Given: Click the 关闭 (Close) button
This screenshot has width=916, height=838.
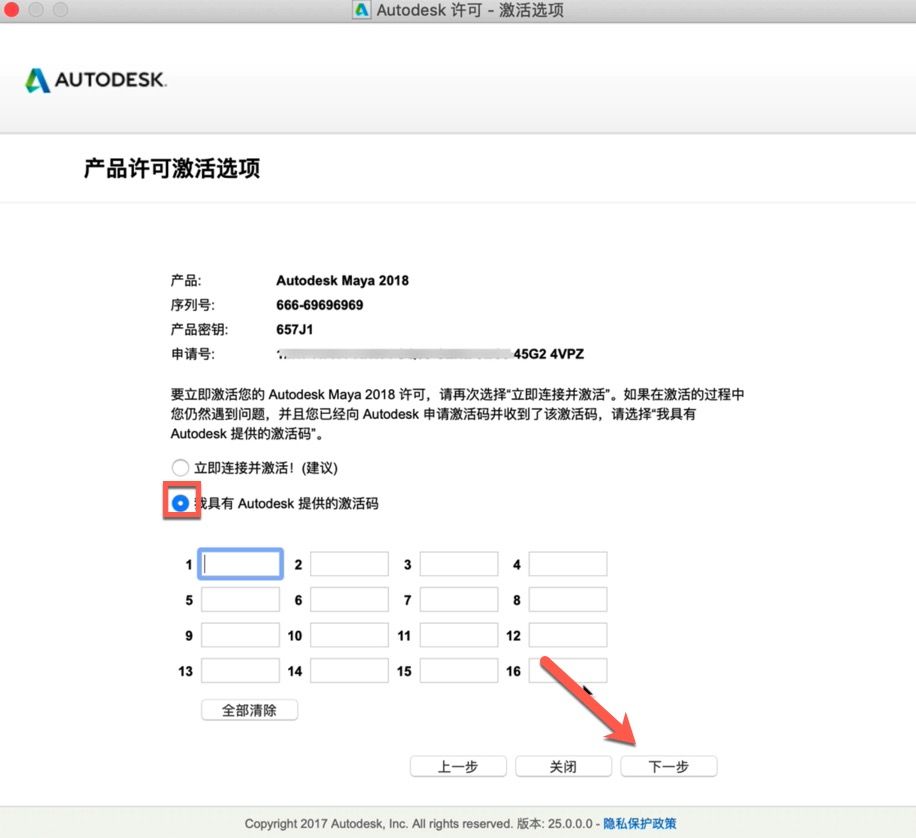Looking at the screenshot, I should pos(563,766).
